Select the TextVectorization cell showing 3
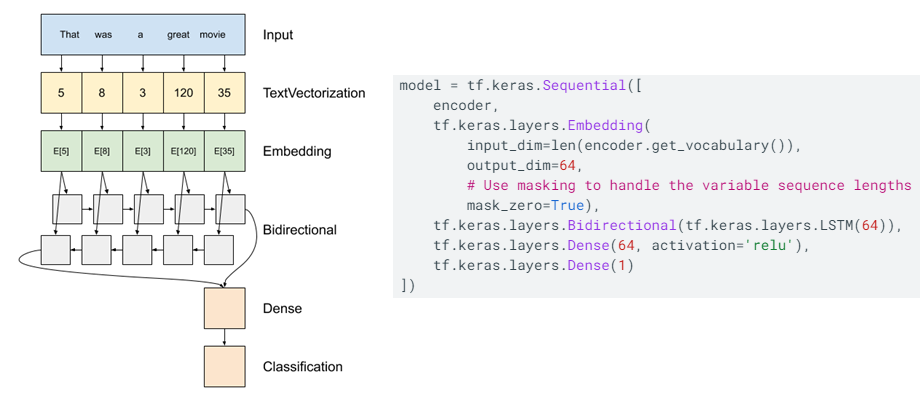920x396 pixels. click(143, 93)
